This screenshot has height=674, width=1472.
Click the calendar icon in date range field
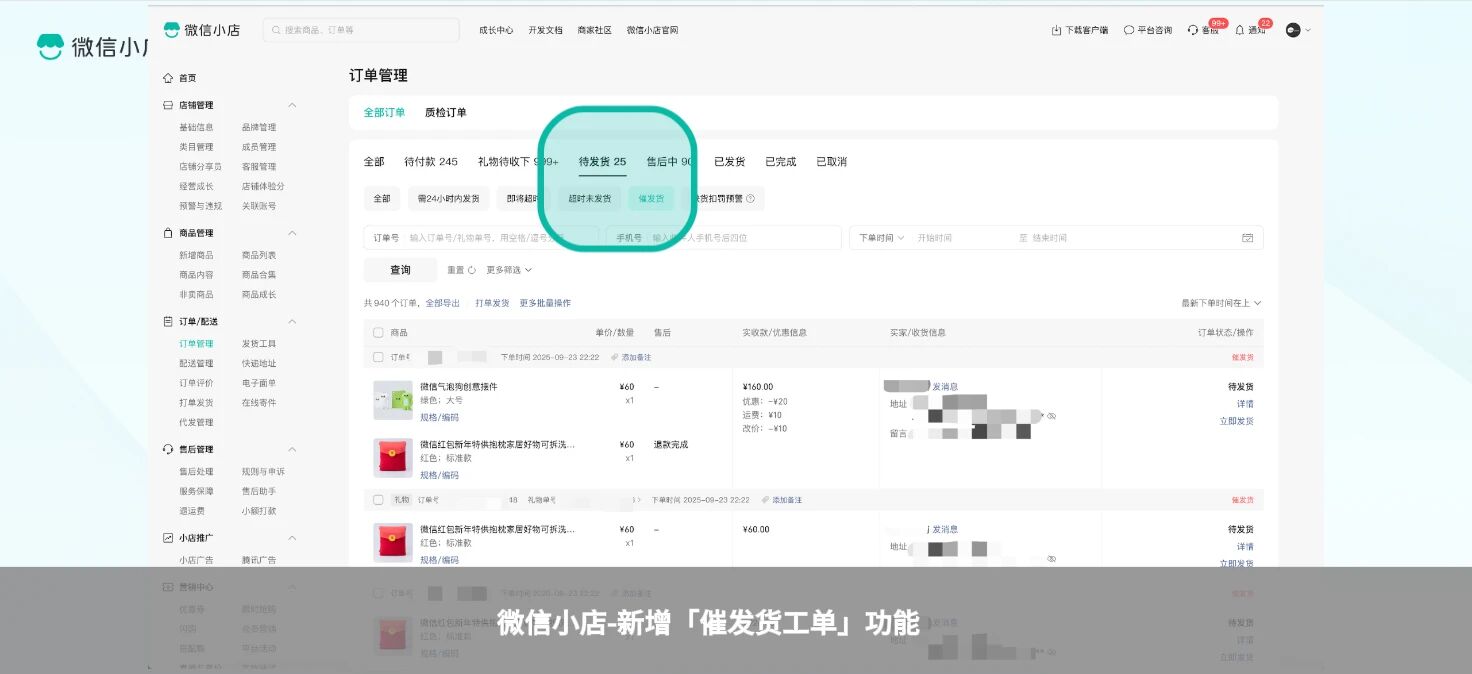pos(1247,238)
